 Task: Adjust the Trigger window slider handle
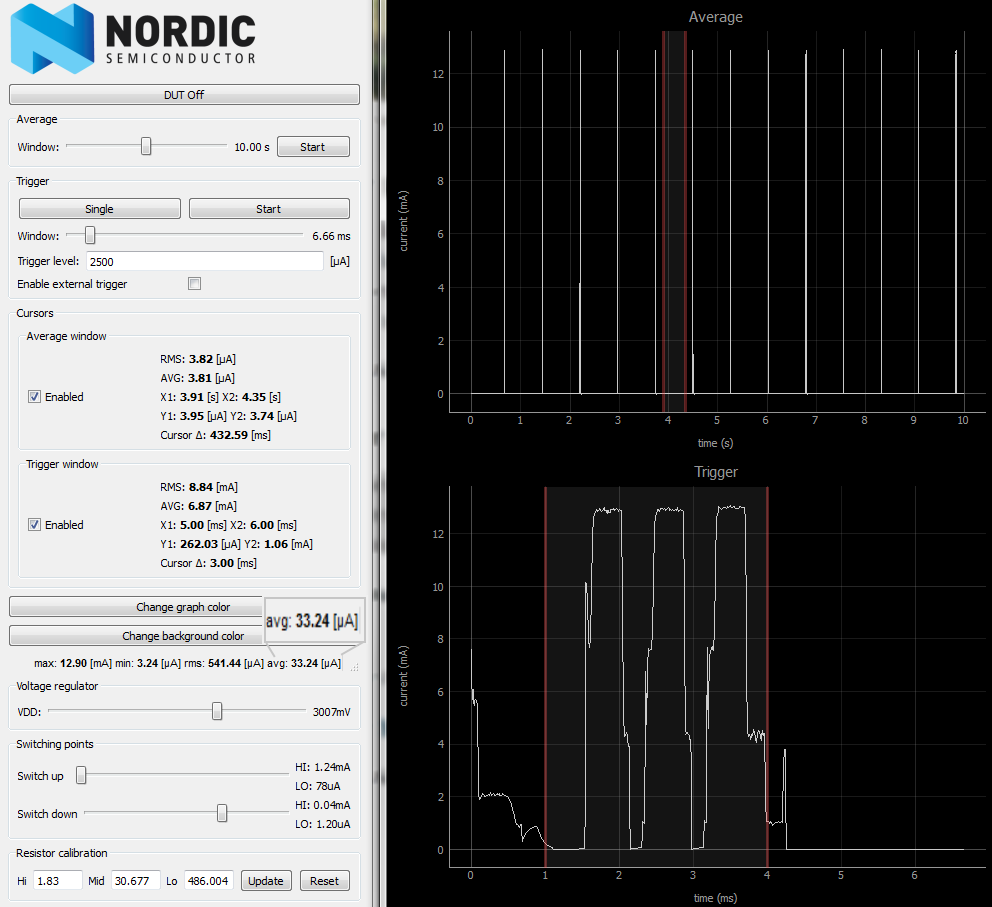[90, 235]
